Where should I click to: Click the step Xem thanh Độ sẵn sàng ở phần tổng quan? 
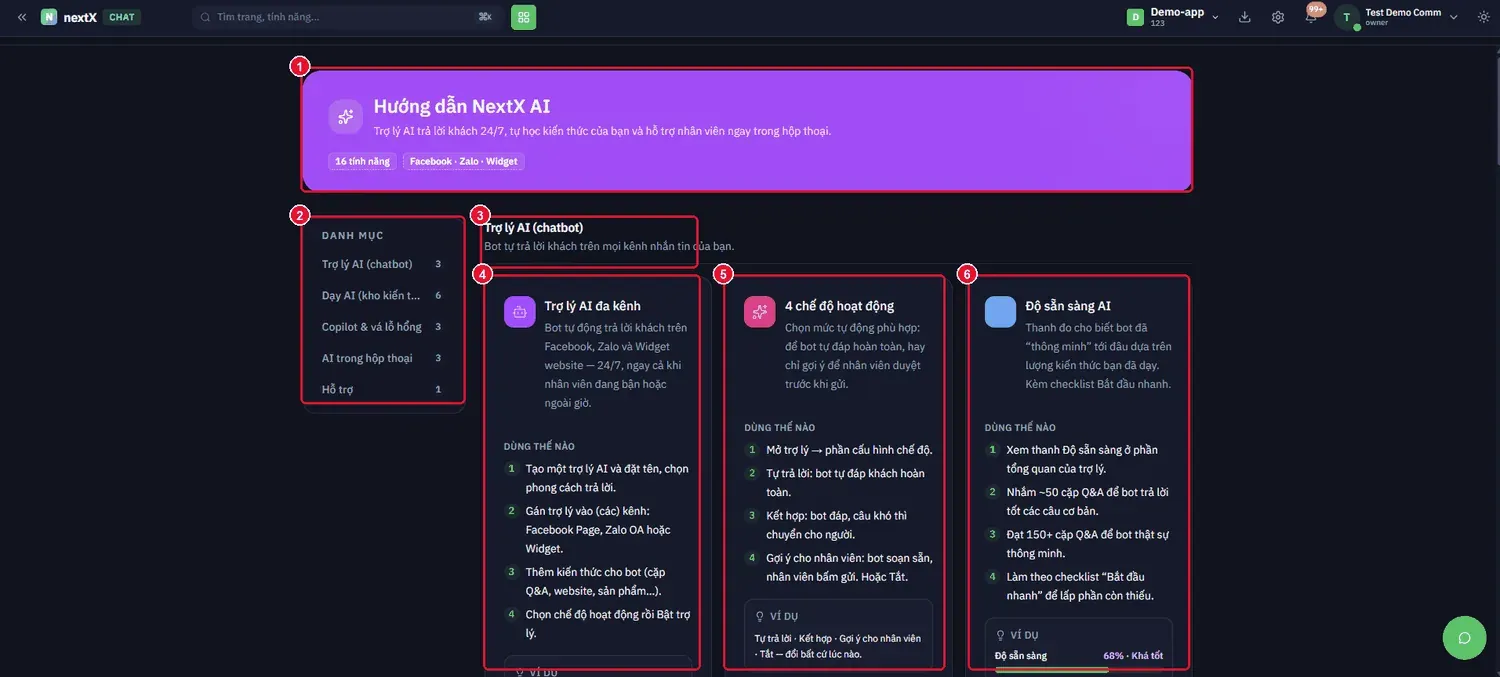(1082, 459)
